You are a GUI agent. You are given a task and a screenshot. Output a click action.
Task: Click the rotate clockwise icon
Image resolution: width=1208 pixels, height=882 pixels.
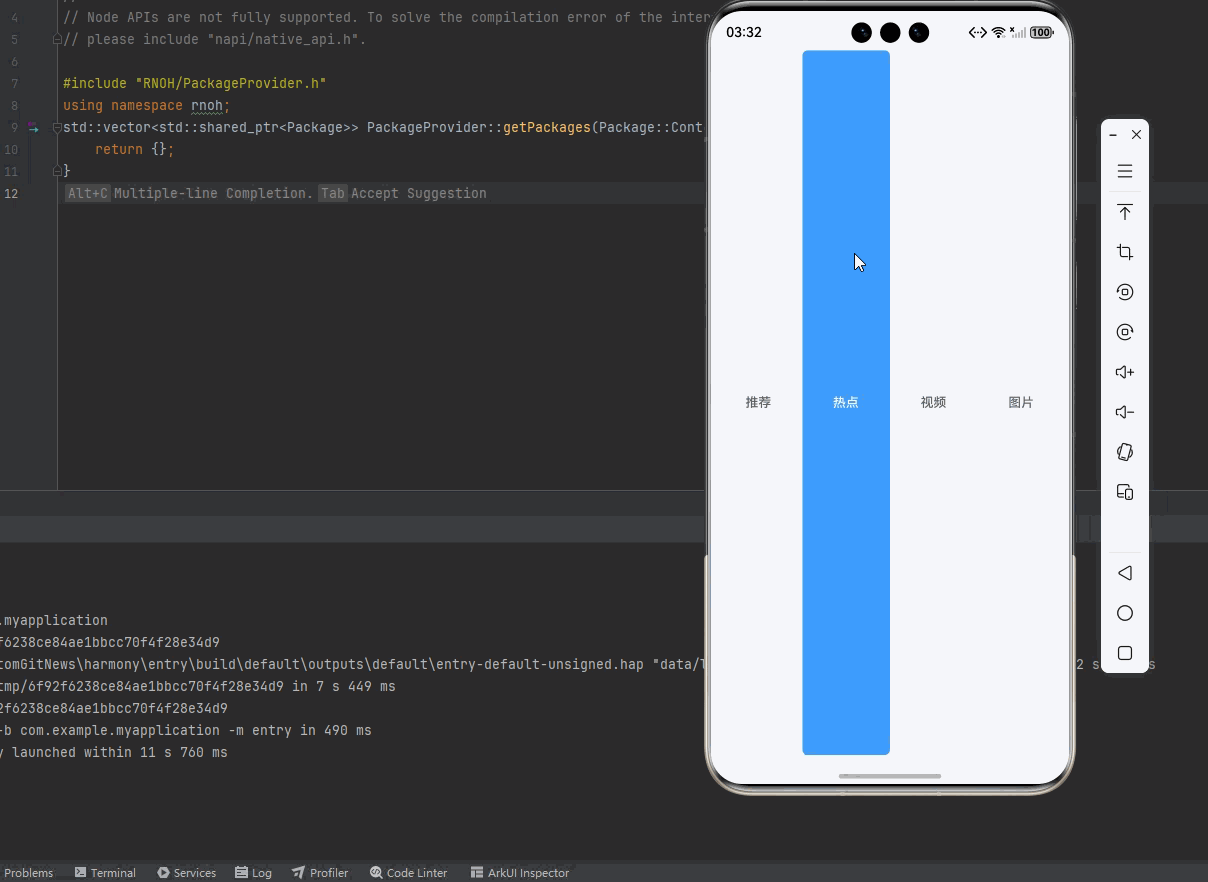tap(1125, 332)
